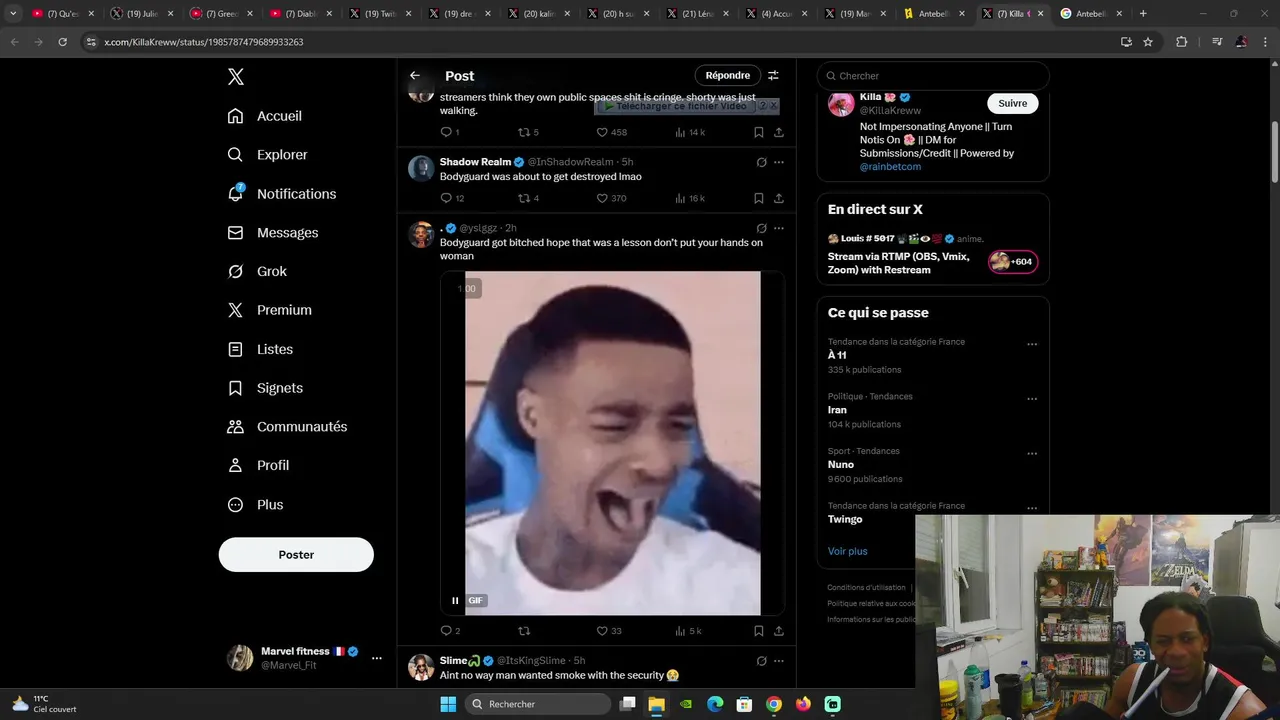
Task: Open reply sorting options icon beside Répondre
Action: pyautogui.click(x=773, y=76)
